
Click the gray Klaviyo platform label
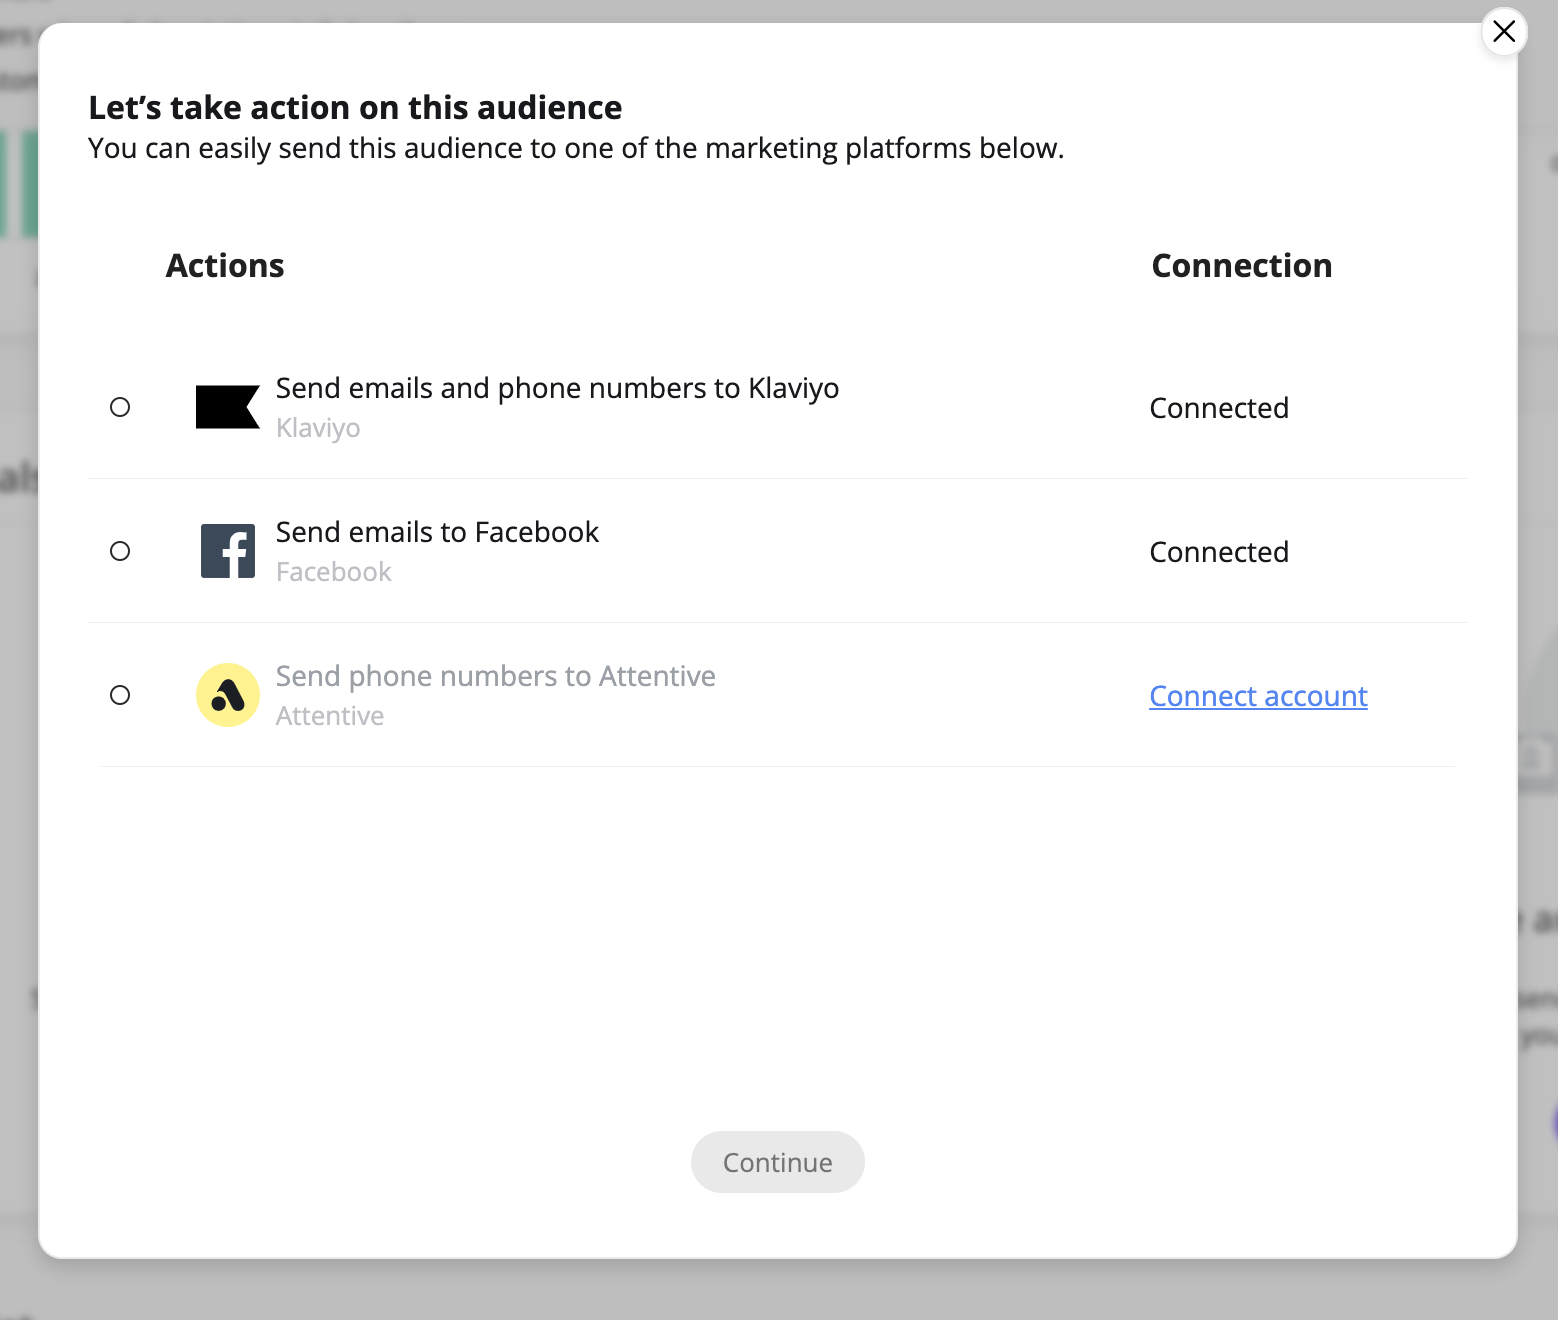(318, 428)
